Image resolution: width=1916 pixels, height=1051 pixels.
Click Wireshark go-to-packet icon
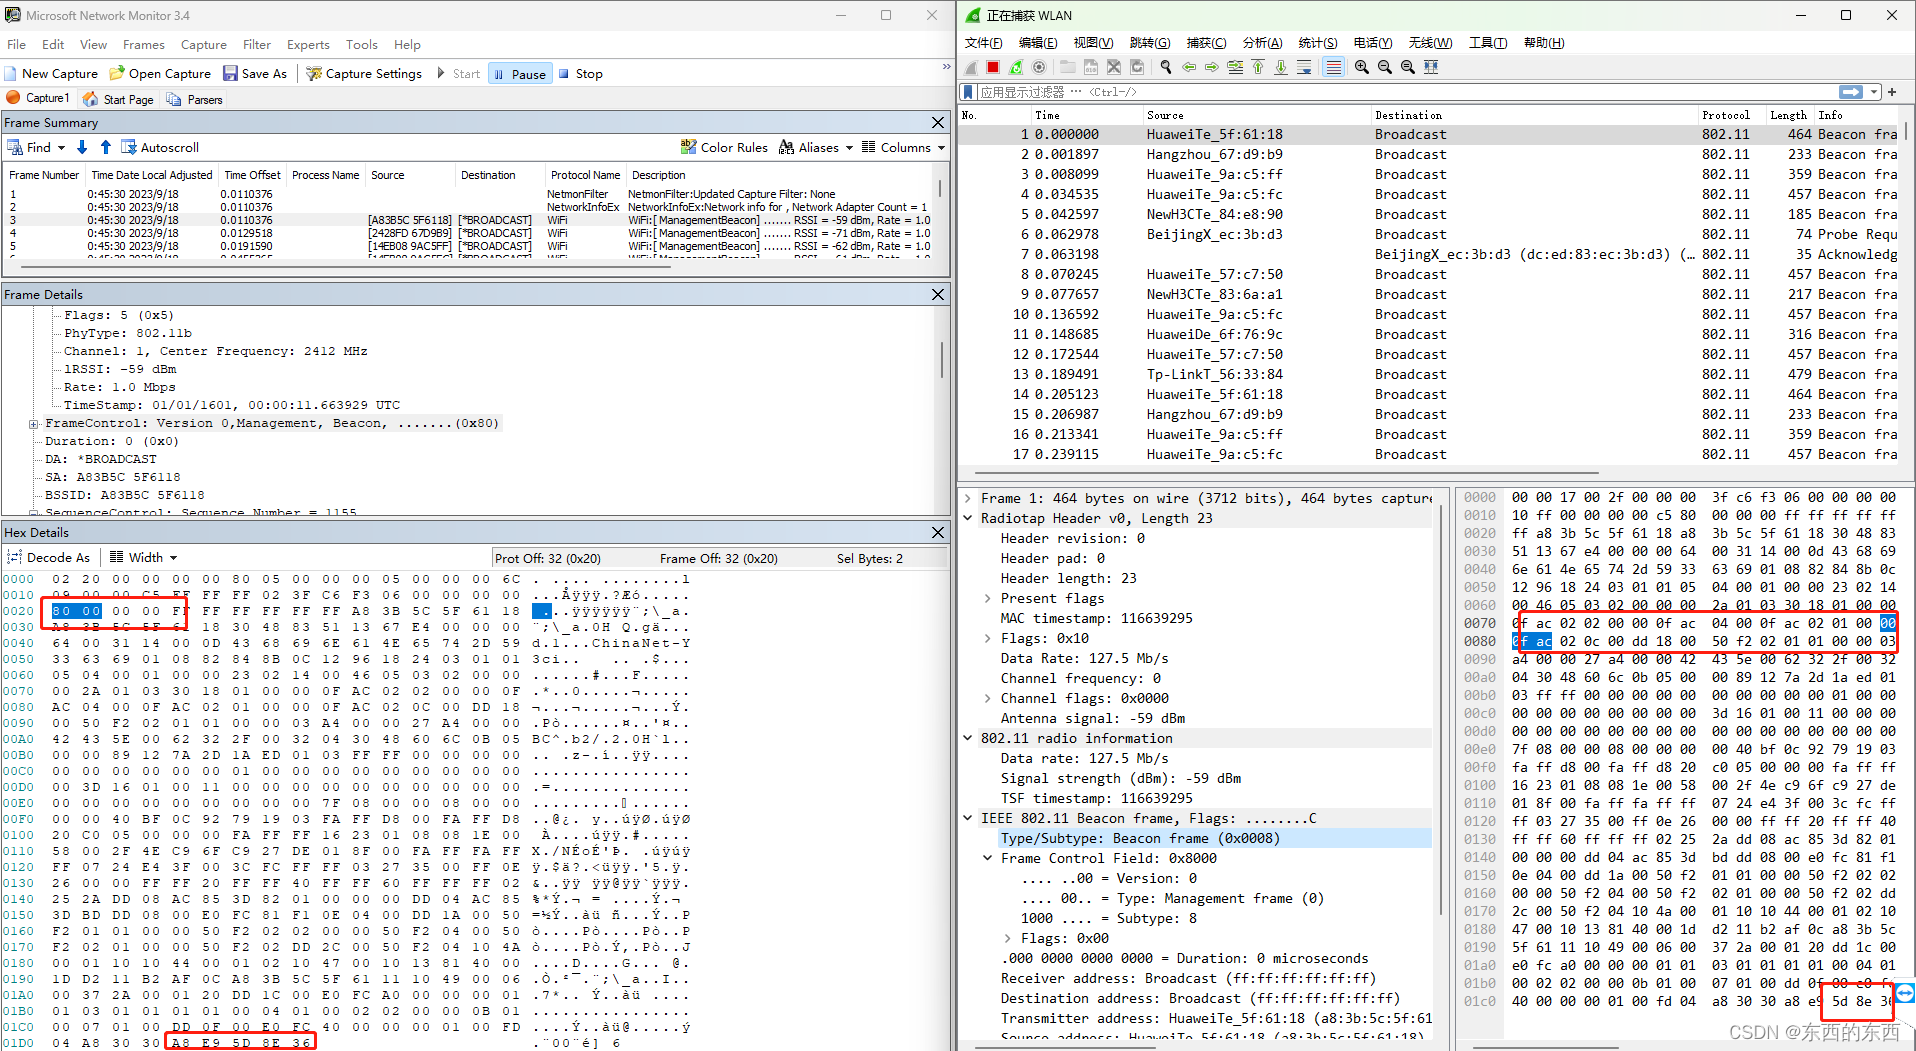pos(1235,67)
